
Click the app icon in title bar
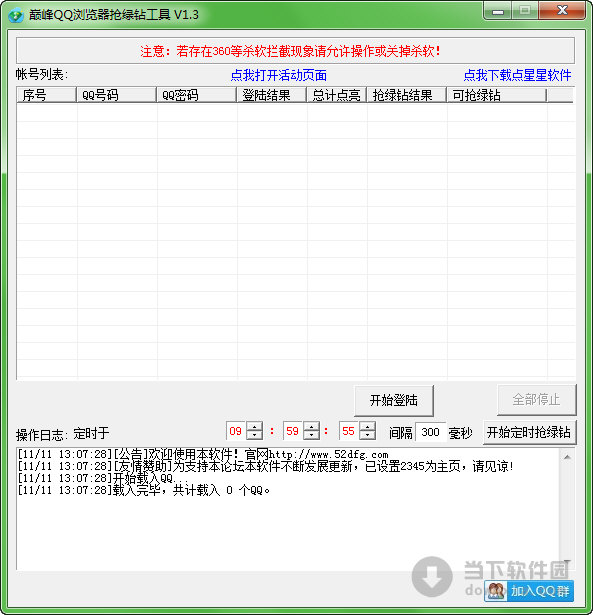(16, 15)
